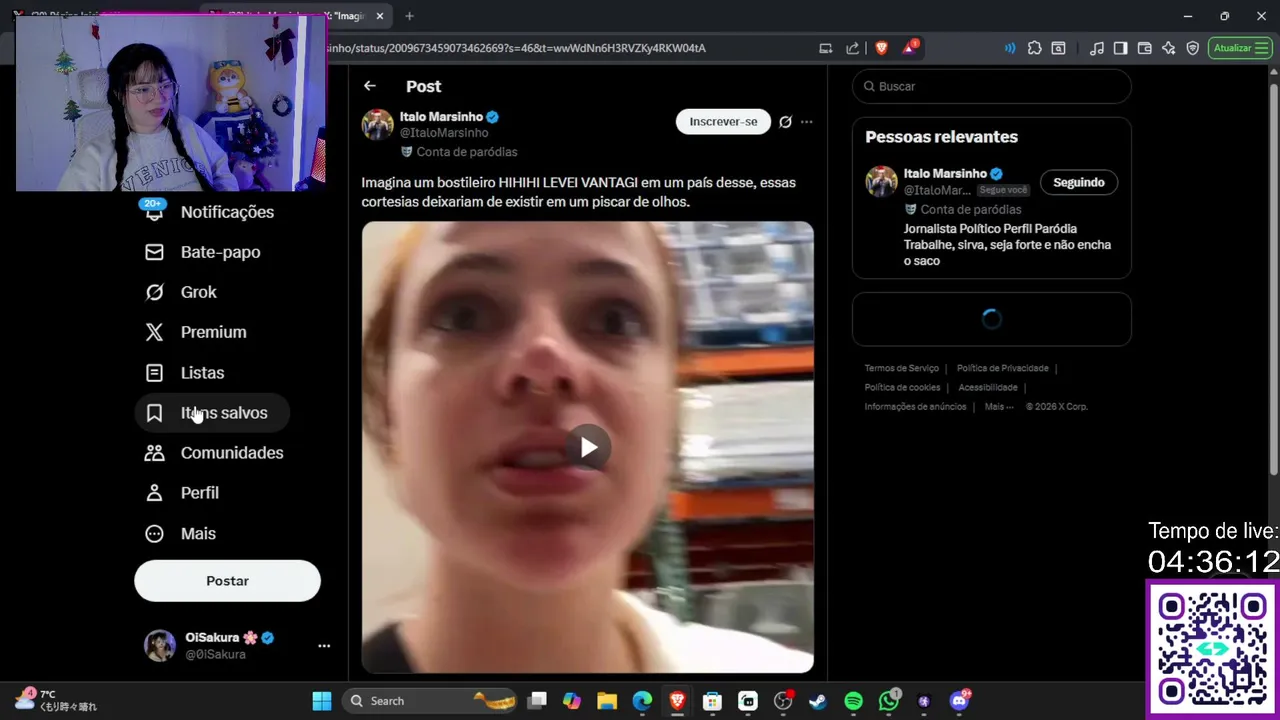1280x720 pixels.
Task: Open the Brave Rewards triangle icon
Action: 910,48
